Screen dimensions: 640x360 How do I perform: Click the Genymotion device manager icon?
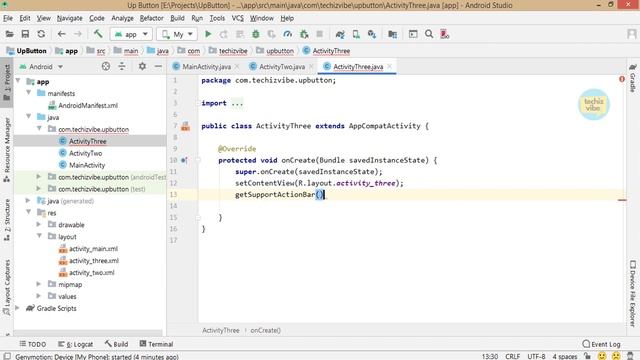click(445, 34)
